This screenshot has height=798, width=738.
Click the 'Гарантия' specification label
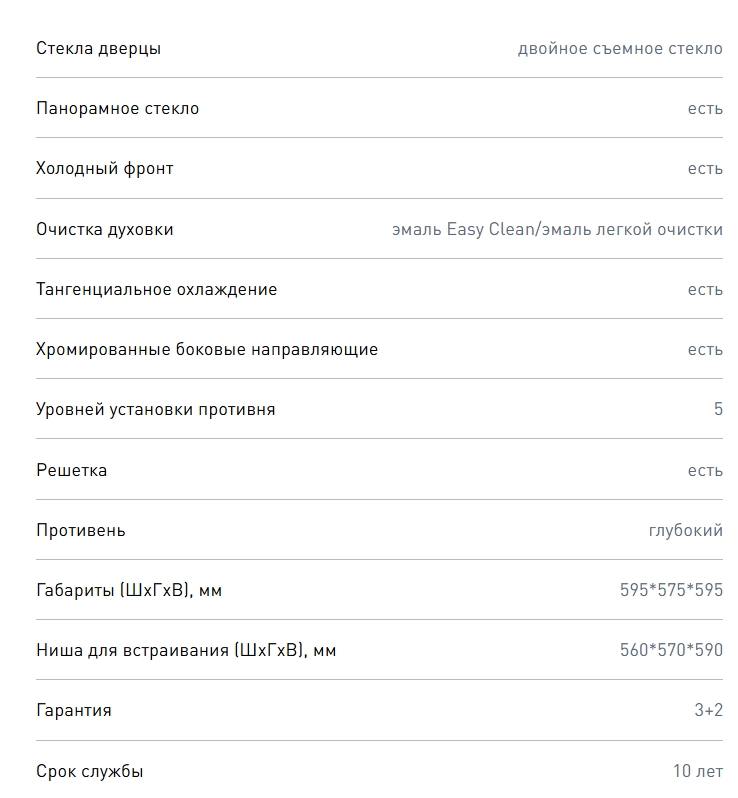(x=74, y=710)
